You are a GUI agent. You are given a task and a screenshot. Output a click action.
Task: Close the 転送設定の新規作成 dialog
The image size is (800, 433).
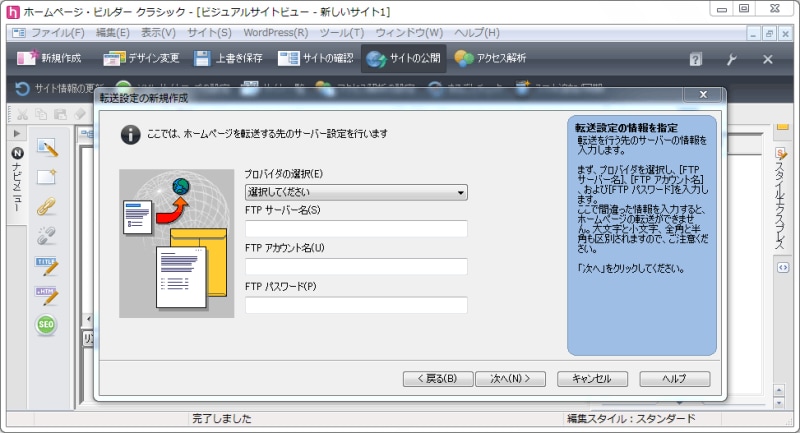[x=703, y=94]
